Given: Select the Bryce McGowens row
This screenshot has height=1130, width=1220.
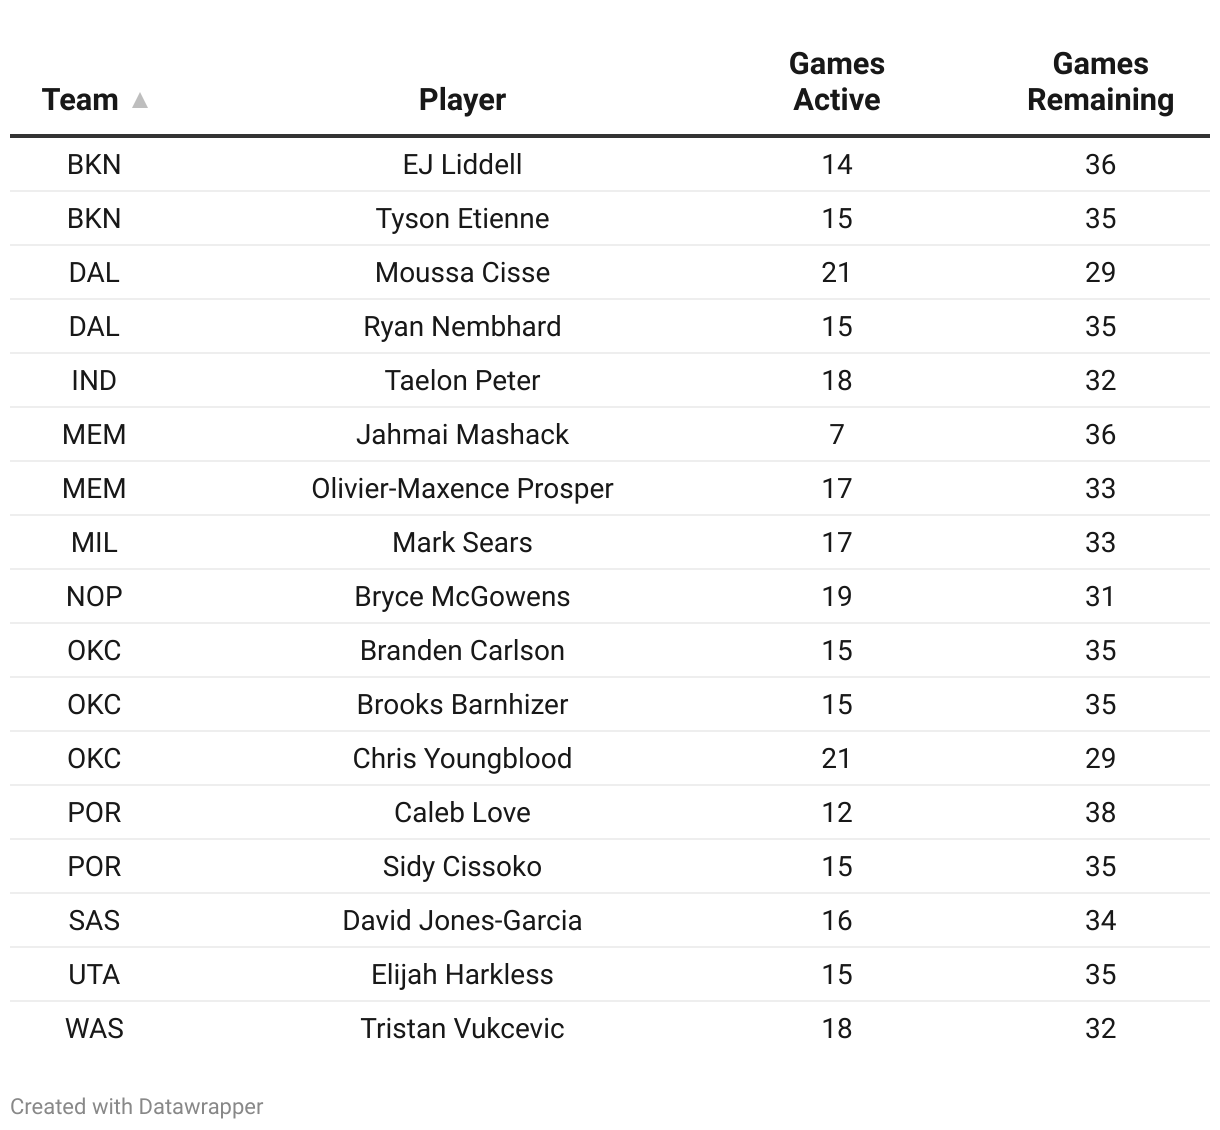Looking at the screenshot, I should (x=610, y=596).
